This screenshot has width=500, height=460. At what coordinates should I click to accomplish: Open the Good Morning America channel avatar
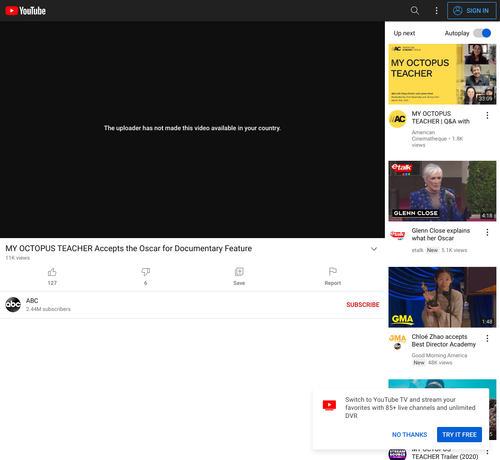(397, 342)
